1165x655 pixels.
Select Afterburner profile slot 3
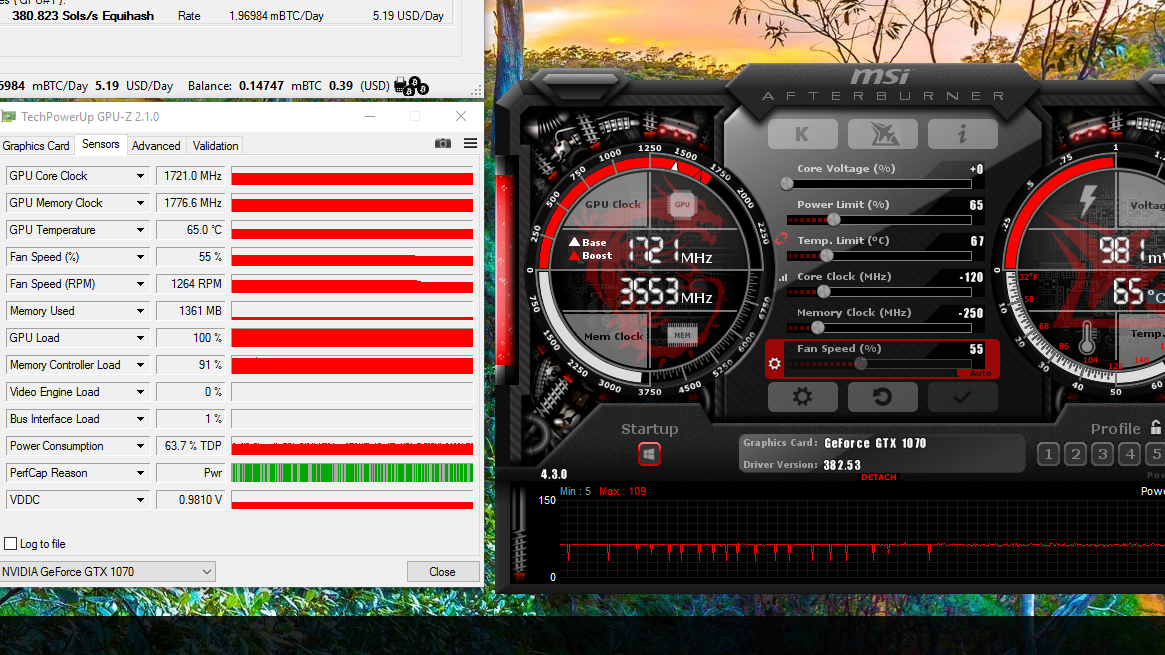(1103, 454)
